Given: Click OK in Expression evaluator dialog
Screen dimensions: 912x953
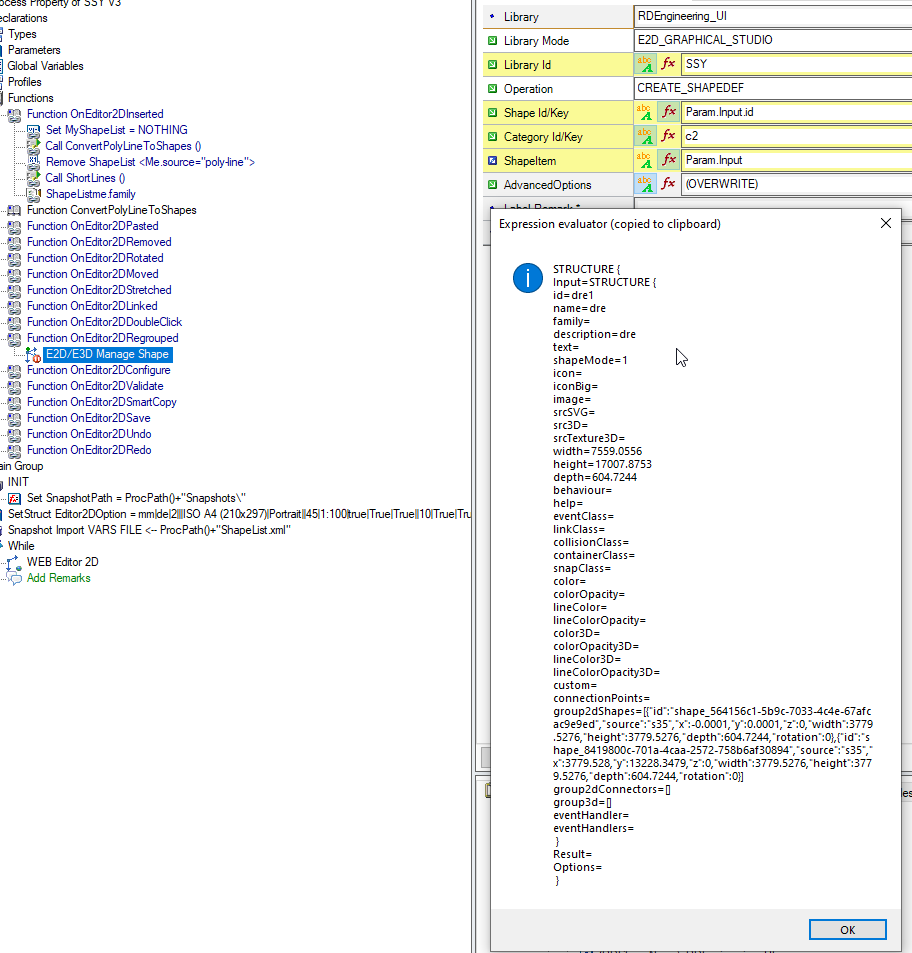Looking at the screenshot, I should coord(848,929).
